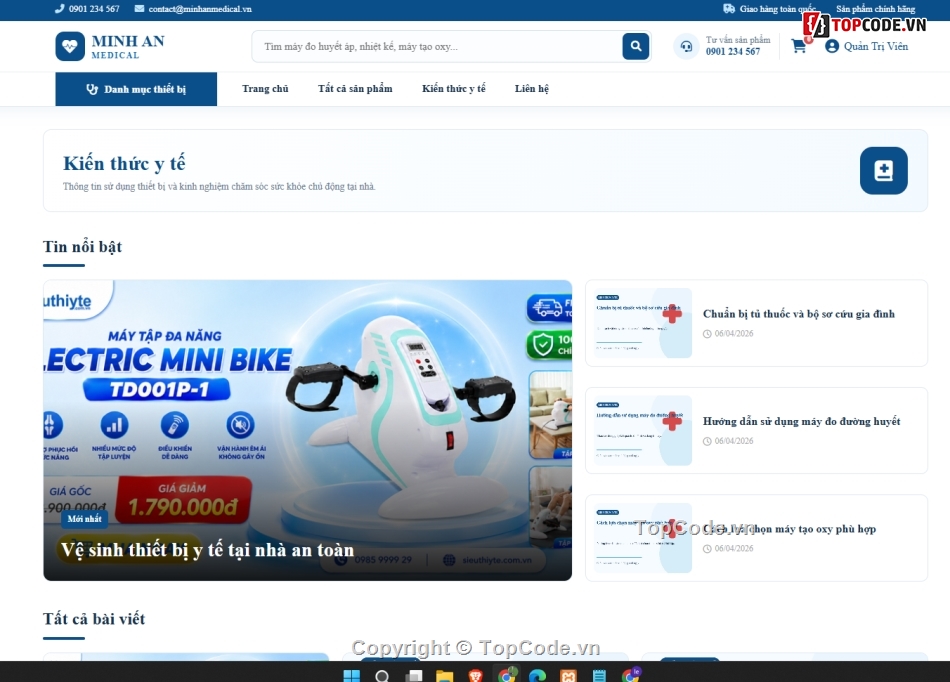This screenshot has height=682, width=950.
Task: Click the search magnifier button
Action: (x=636, y=46)
